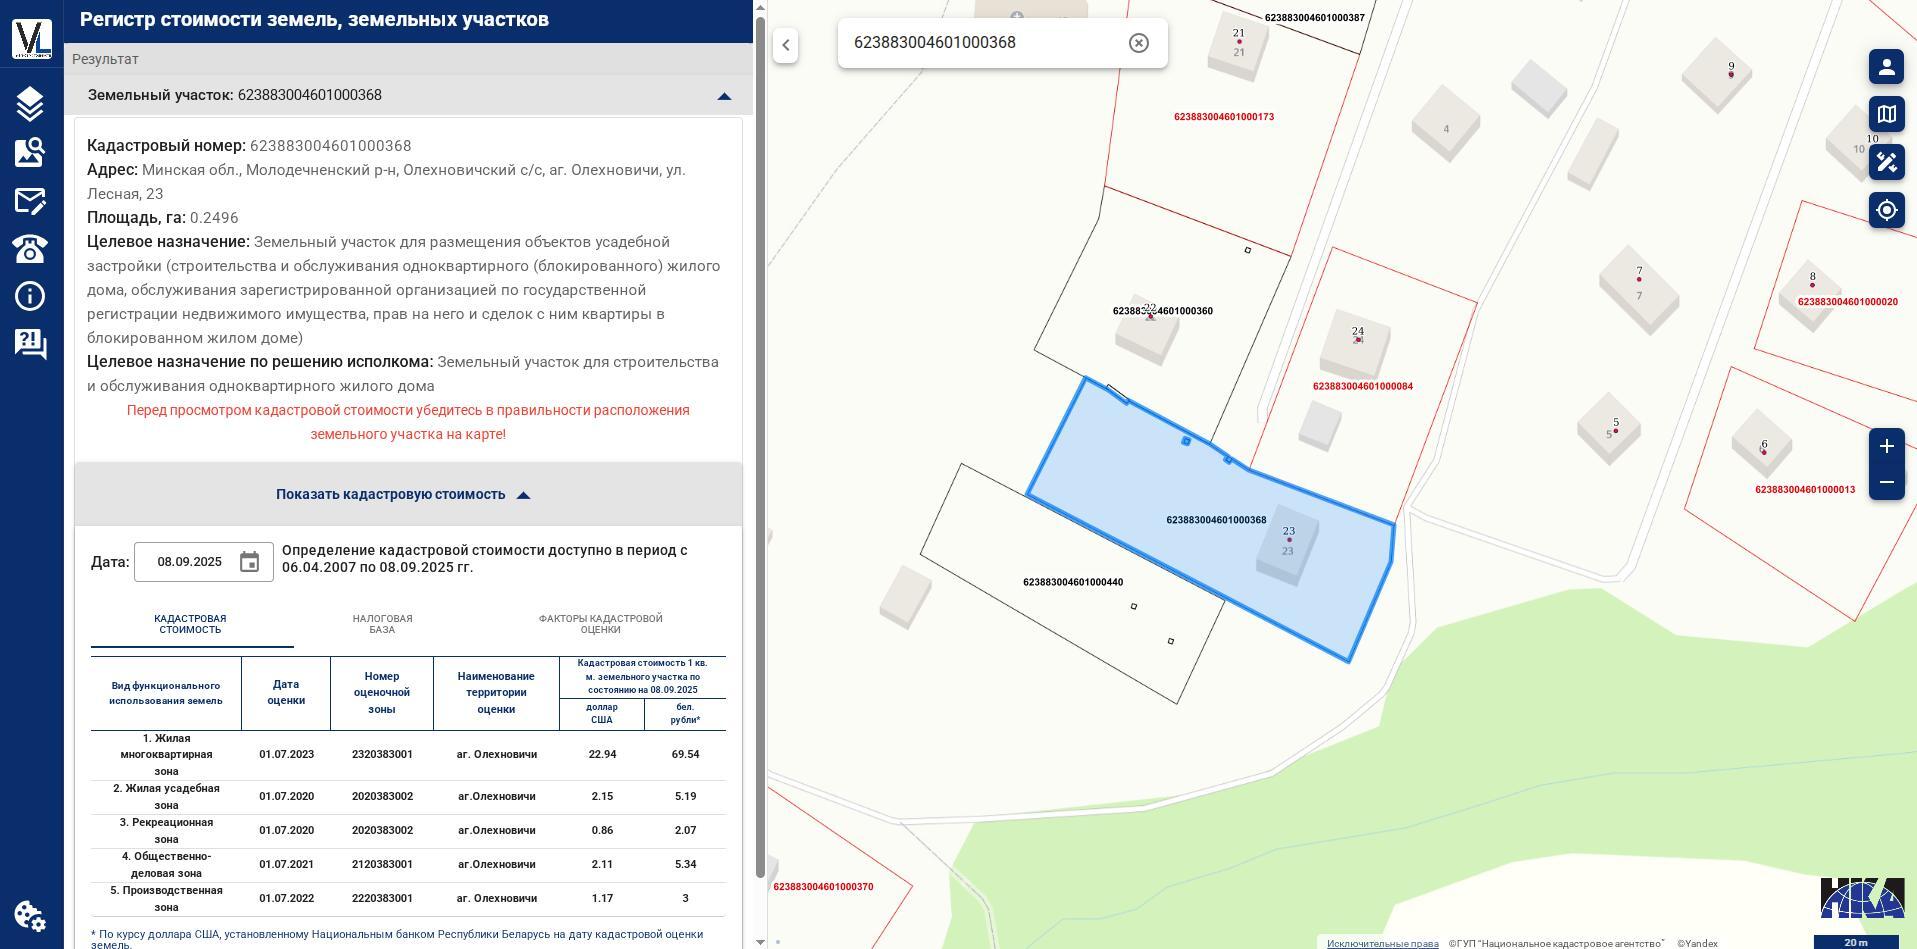This screenshot has height=949, width=1917.
Task: Collapse the side panel with left chevron
Action: click(x=786, y=45)
